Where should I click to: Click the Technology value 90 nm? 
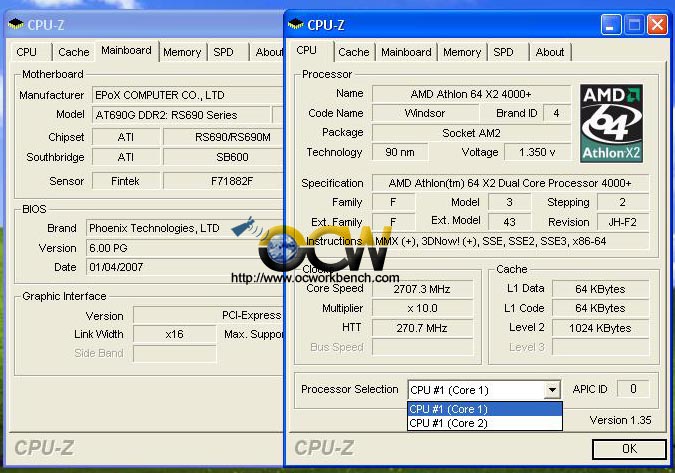[x=400, y=152]
